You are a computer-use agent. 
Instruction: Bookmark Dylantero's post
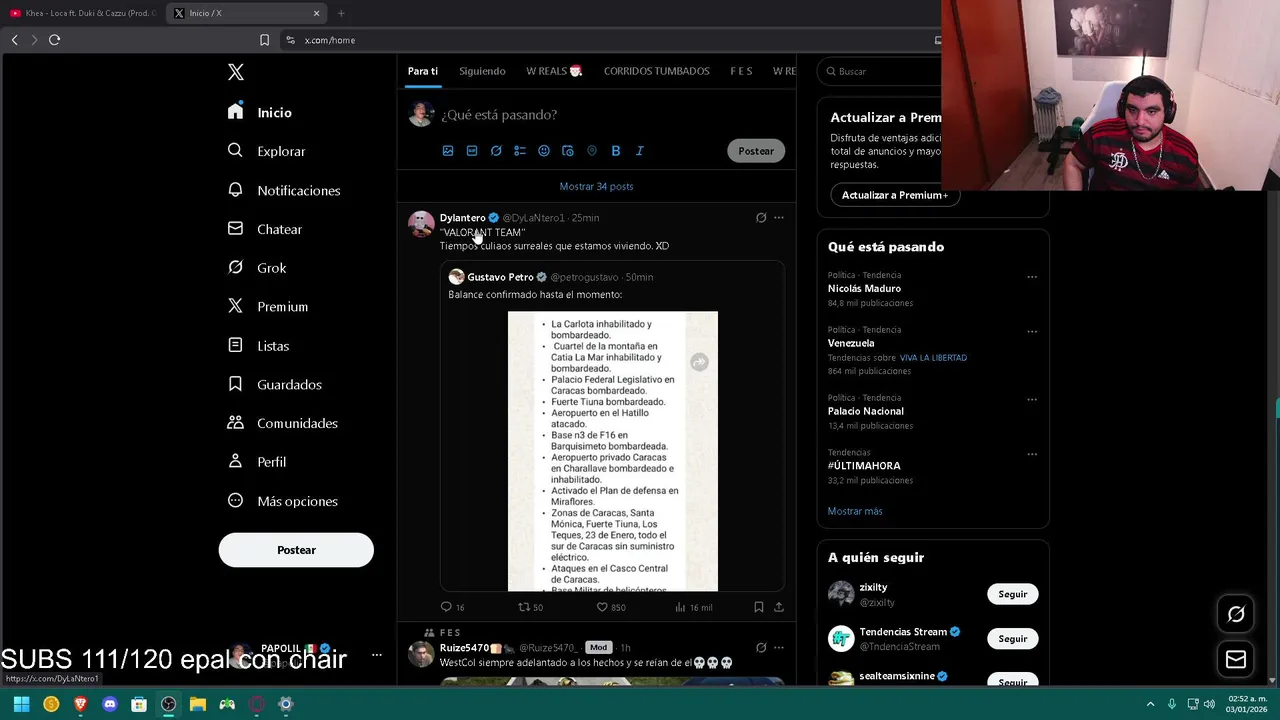[759, 607]
